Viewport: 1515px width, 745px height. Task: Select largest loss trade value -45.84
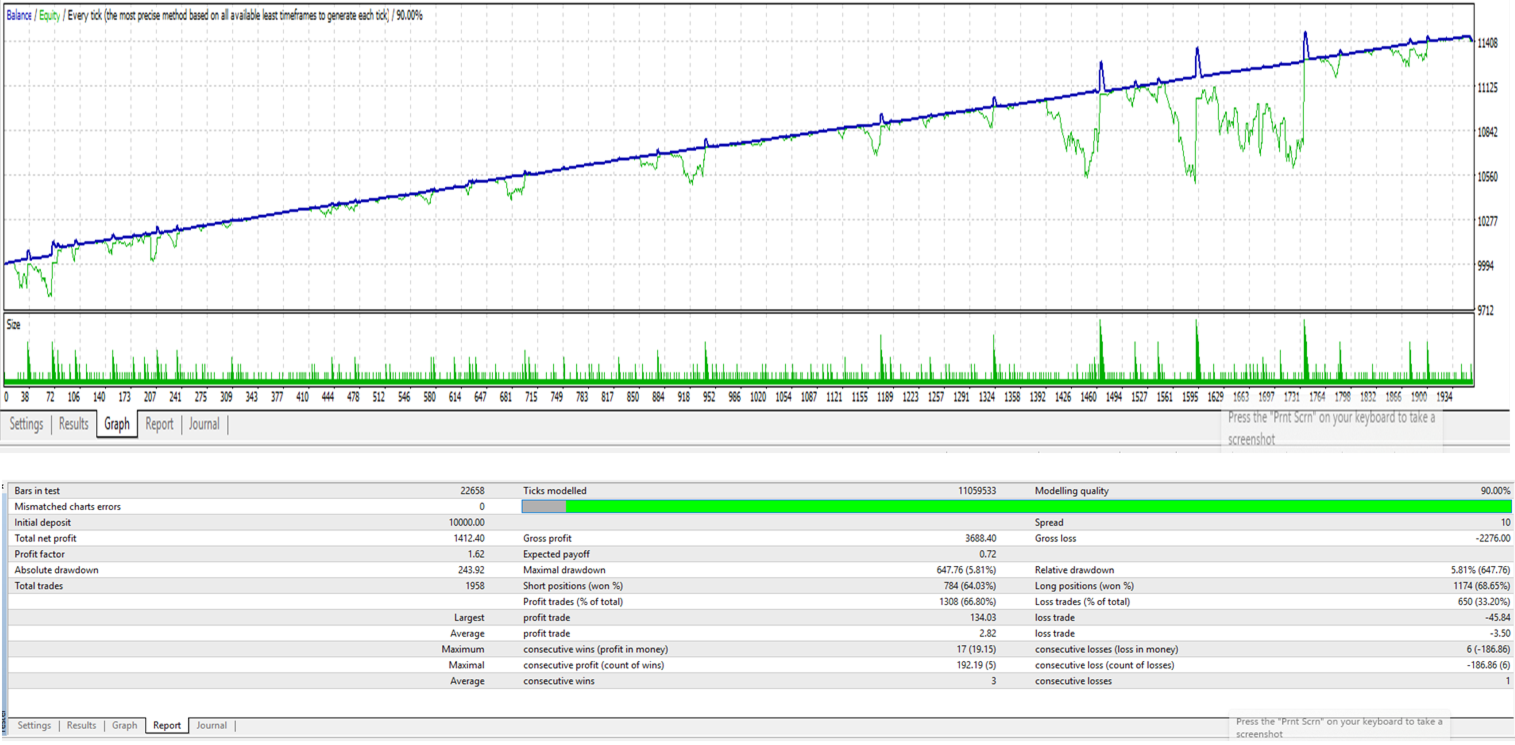1496,618
